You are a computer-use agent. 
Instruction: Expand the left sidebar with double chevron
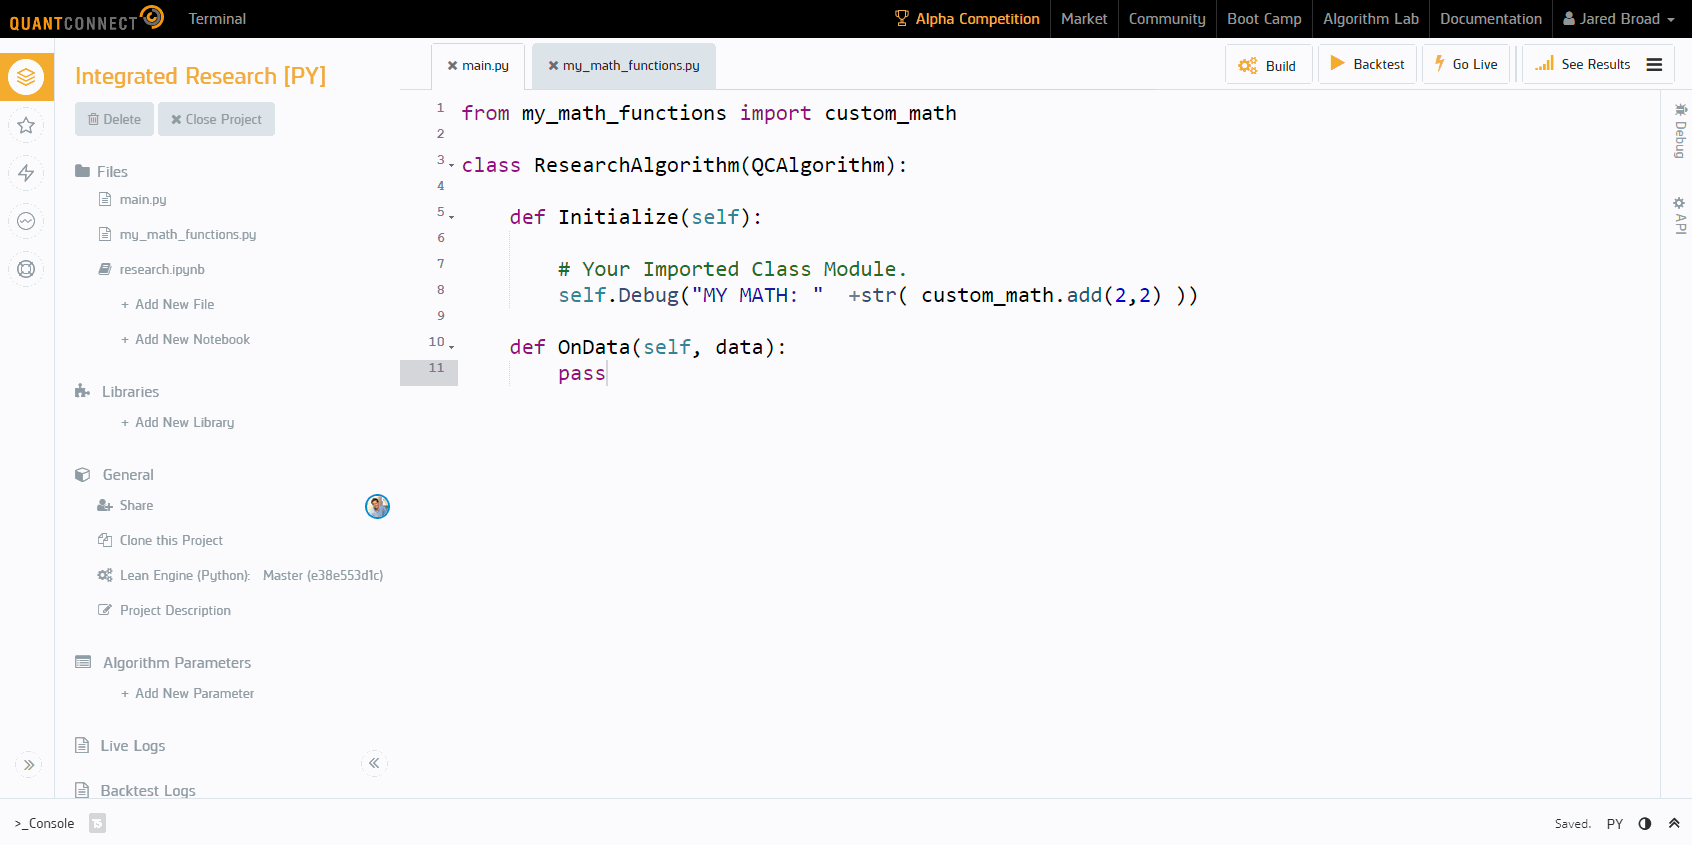[x=29, y=765]
